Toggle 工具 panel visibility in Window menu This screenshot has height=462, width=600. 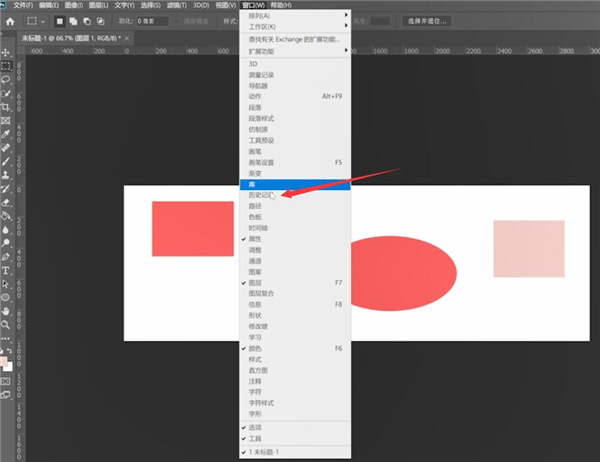pyautogui.click(x=295, y=439)
